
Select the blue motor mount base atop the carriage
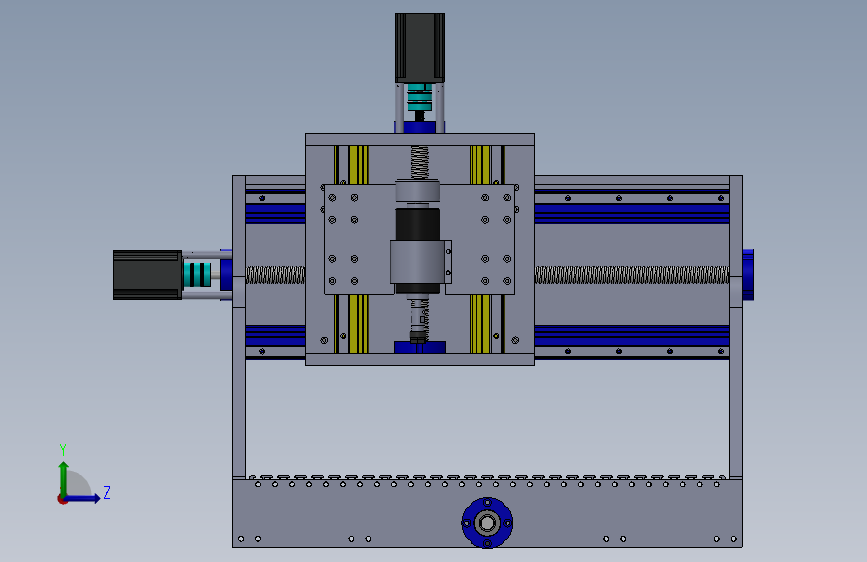pyautogui.click(x=420, y=127)
